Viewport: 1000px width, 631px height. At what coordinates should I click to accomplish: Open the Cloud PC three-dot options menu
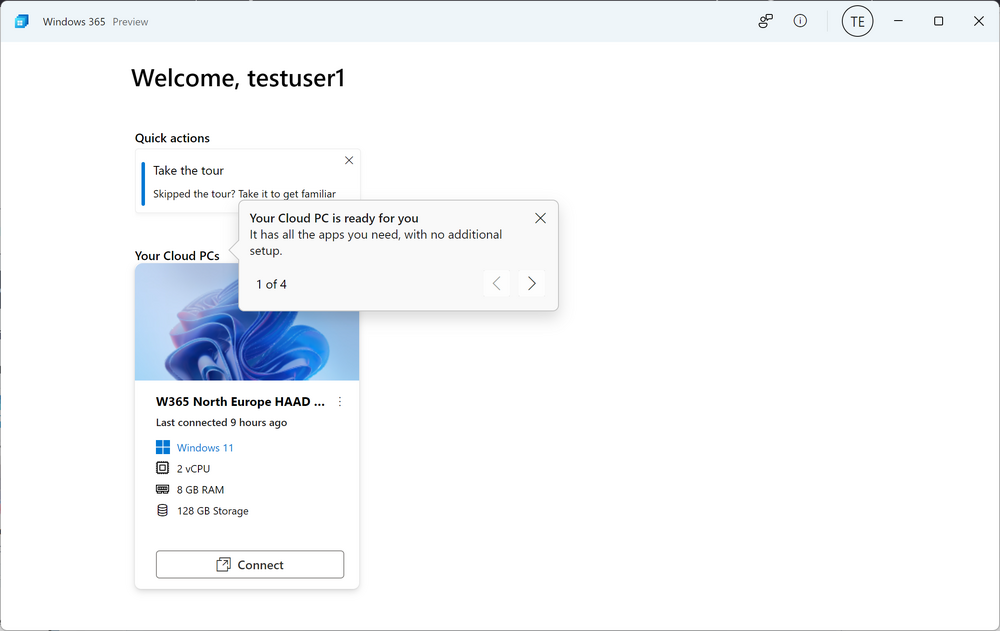[x=340, y=401]
